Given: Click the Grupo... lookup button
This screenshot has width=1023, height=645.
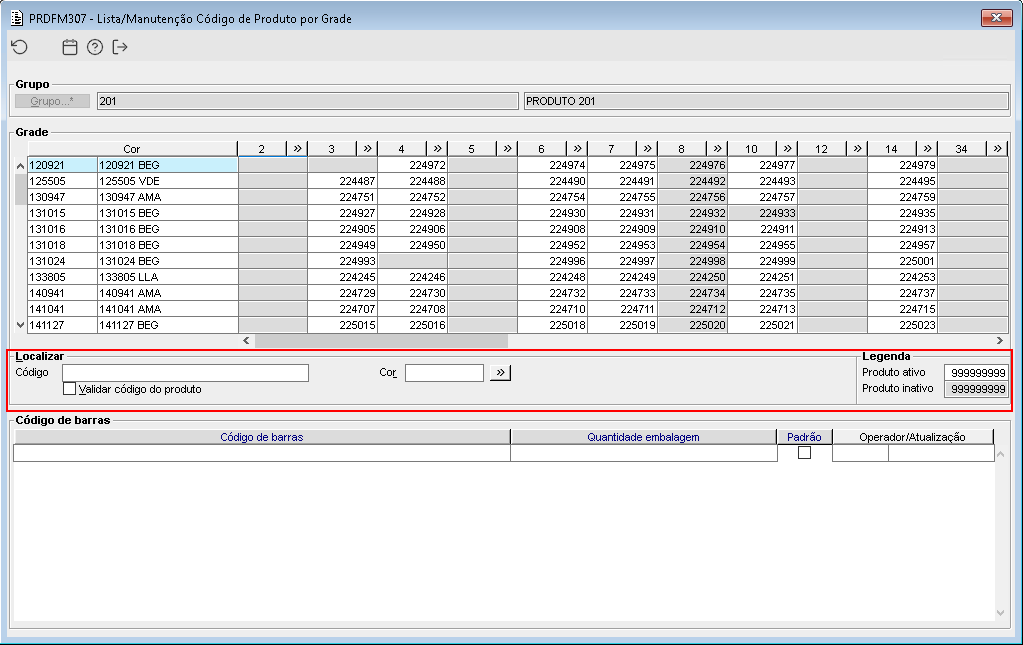Looking at the screenshot, I should click(x=52, y=101).
